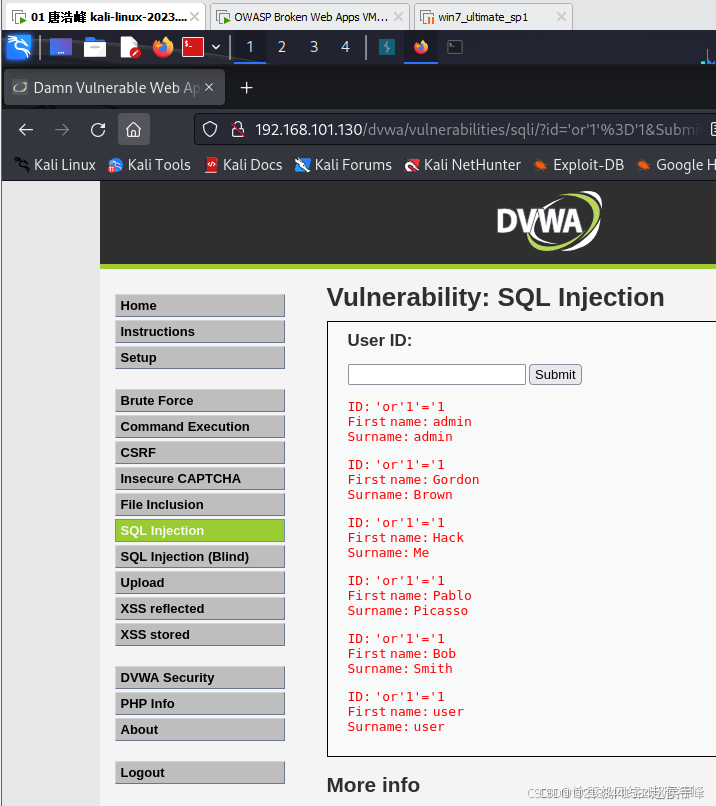Switch to workspace 3

pyautogui.click(x=314, y=47)
